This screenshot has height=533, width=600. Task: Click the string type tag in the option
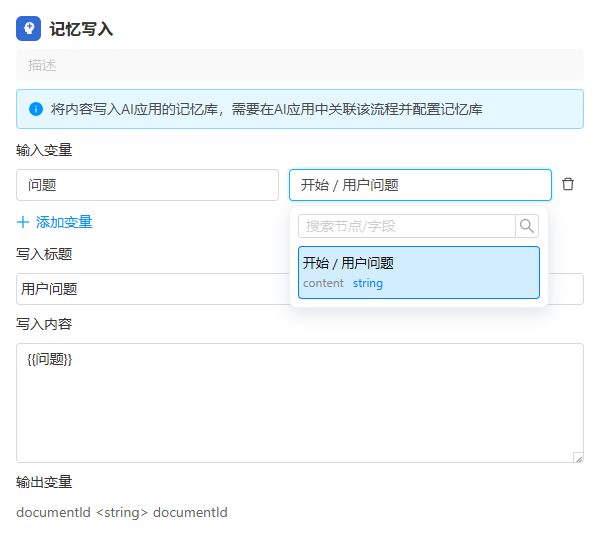367,284
